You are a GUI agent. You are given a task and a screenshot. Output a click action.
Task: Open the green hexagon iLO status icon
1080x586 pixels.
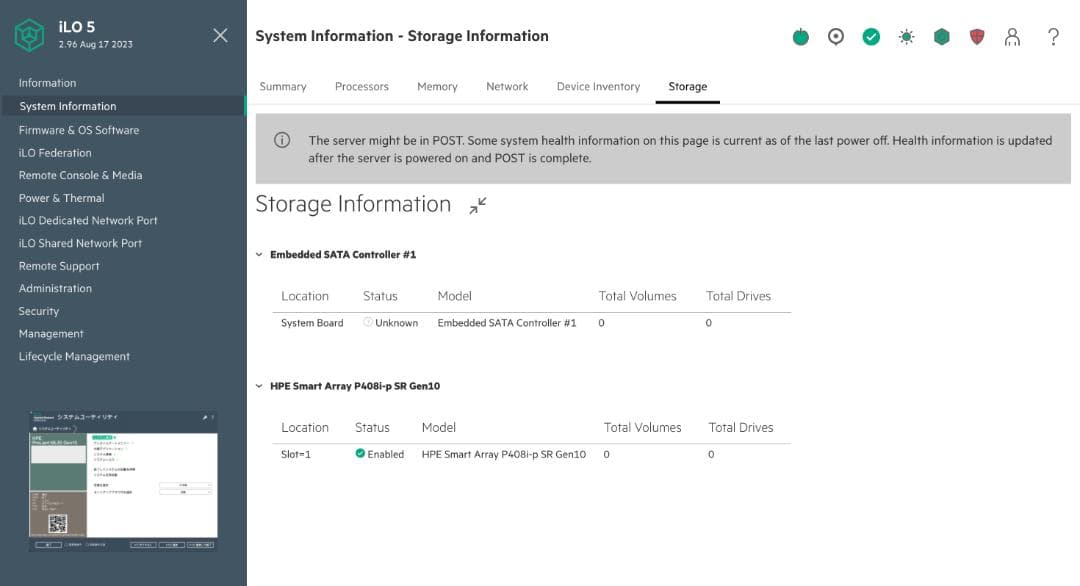(x=941, y=36)
